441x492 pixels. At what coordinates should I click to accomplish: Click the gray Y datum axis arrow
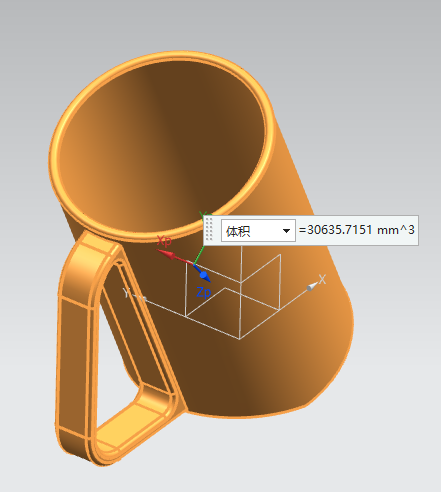click(x=142, y=298)
